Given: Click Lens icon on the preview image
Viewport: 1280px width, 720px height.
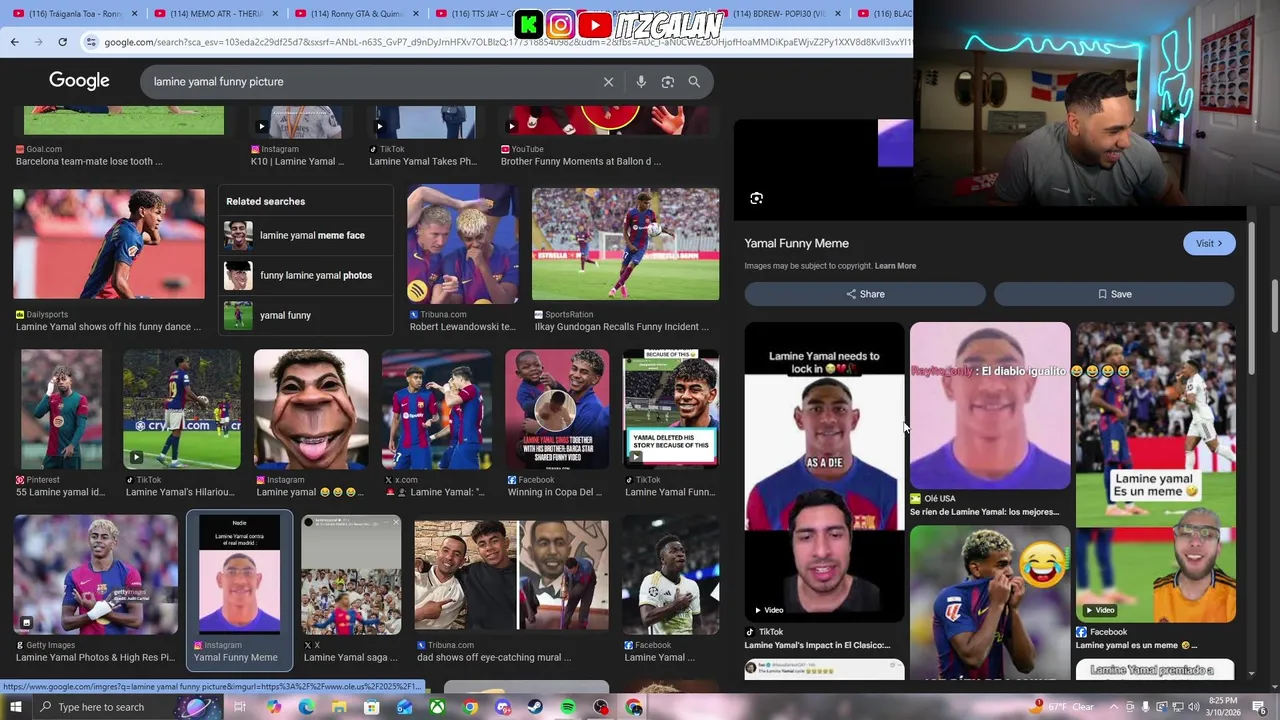Looking at the screenshot, I should pyautogui.click(x=756, y=198).
